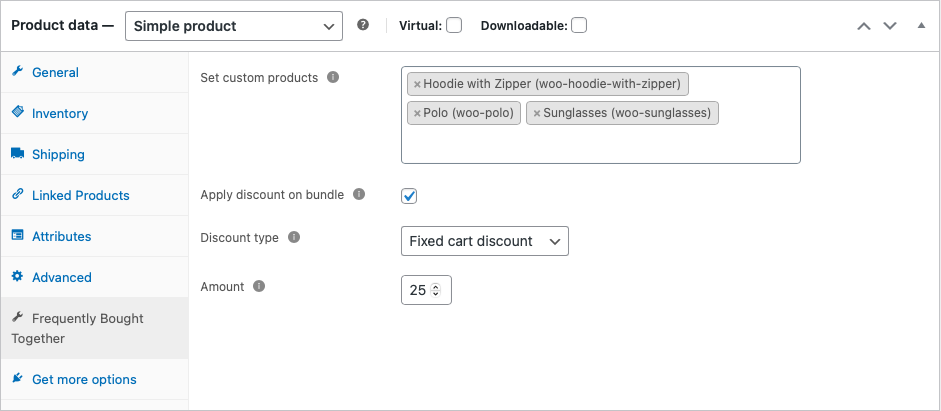Screen dimensions: 941x411
Task: Click the Get more options plug icon
Action: [17, 379]
